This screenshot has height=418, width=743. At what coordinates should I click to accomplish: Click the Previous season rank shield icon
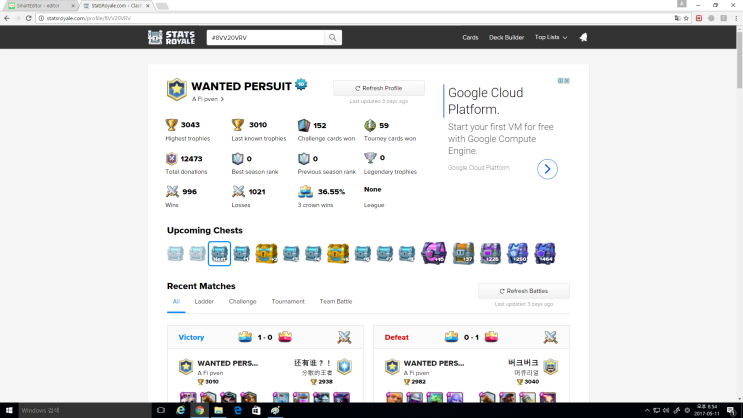pos(304,158)
